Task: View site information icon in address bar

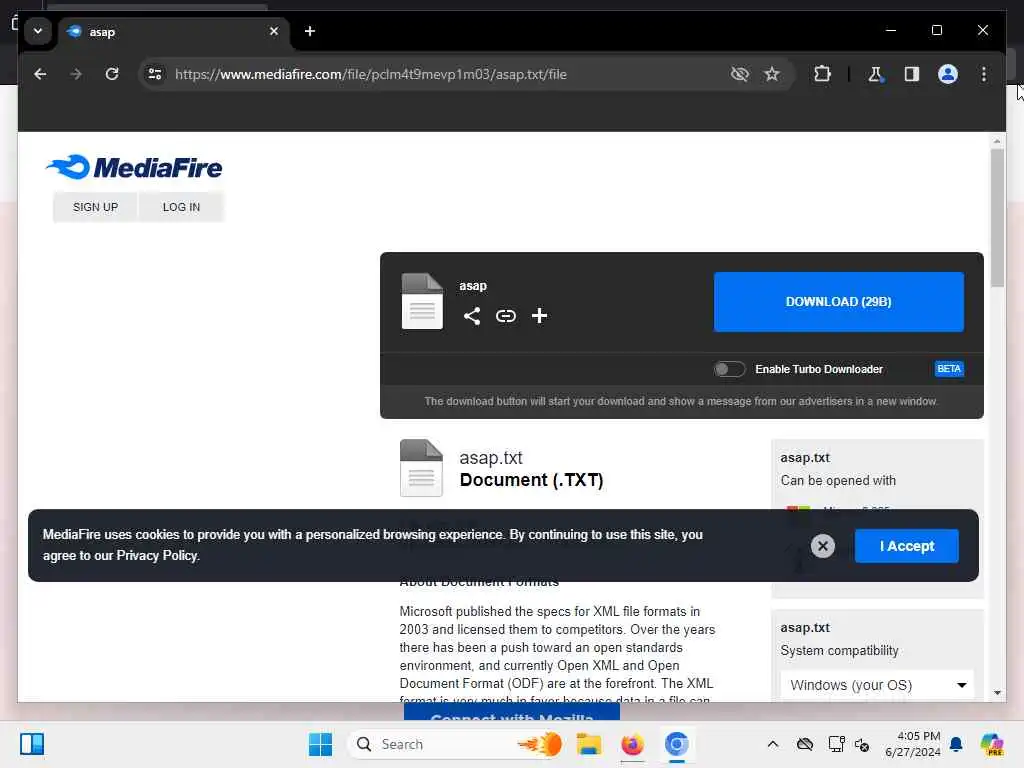Action: click(155, 74)
